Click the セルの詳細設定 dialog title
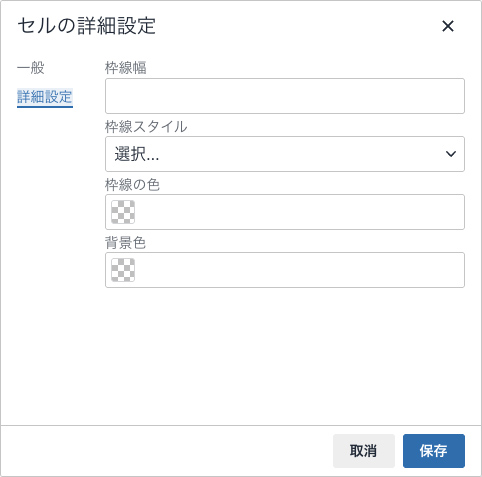Viewport: 482px width, 477px height. [86, 26]
